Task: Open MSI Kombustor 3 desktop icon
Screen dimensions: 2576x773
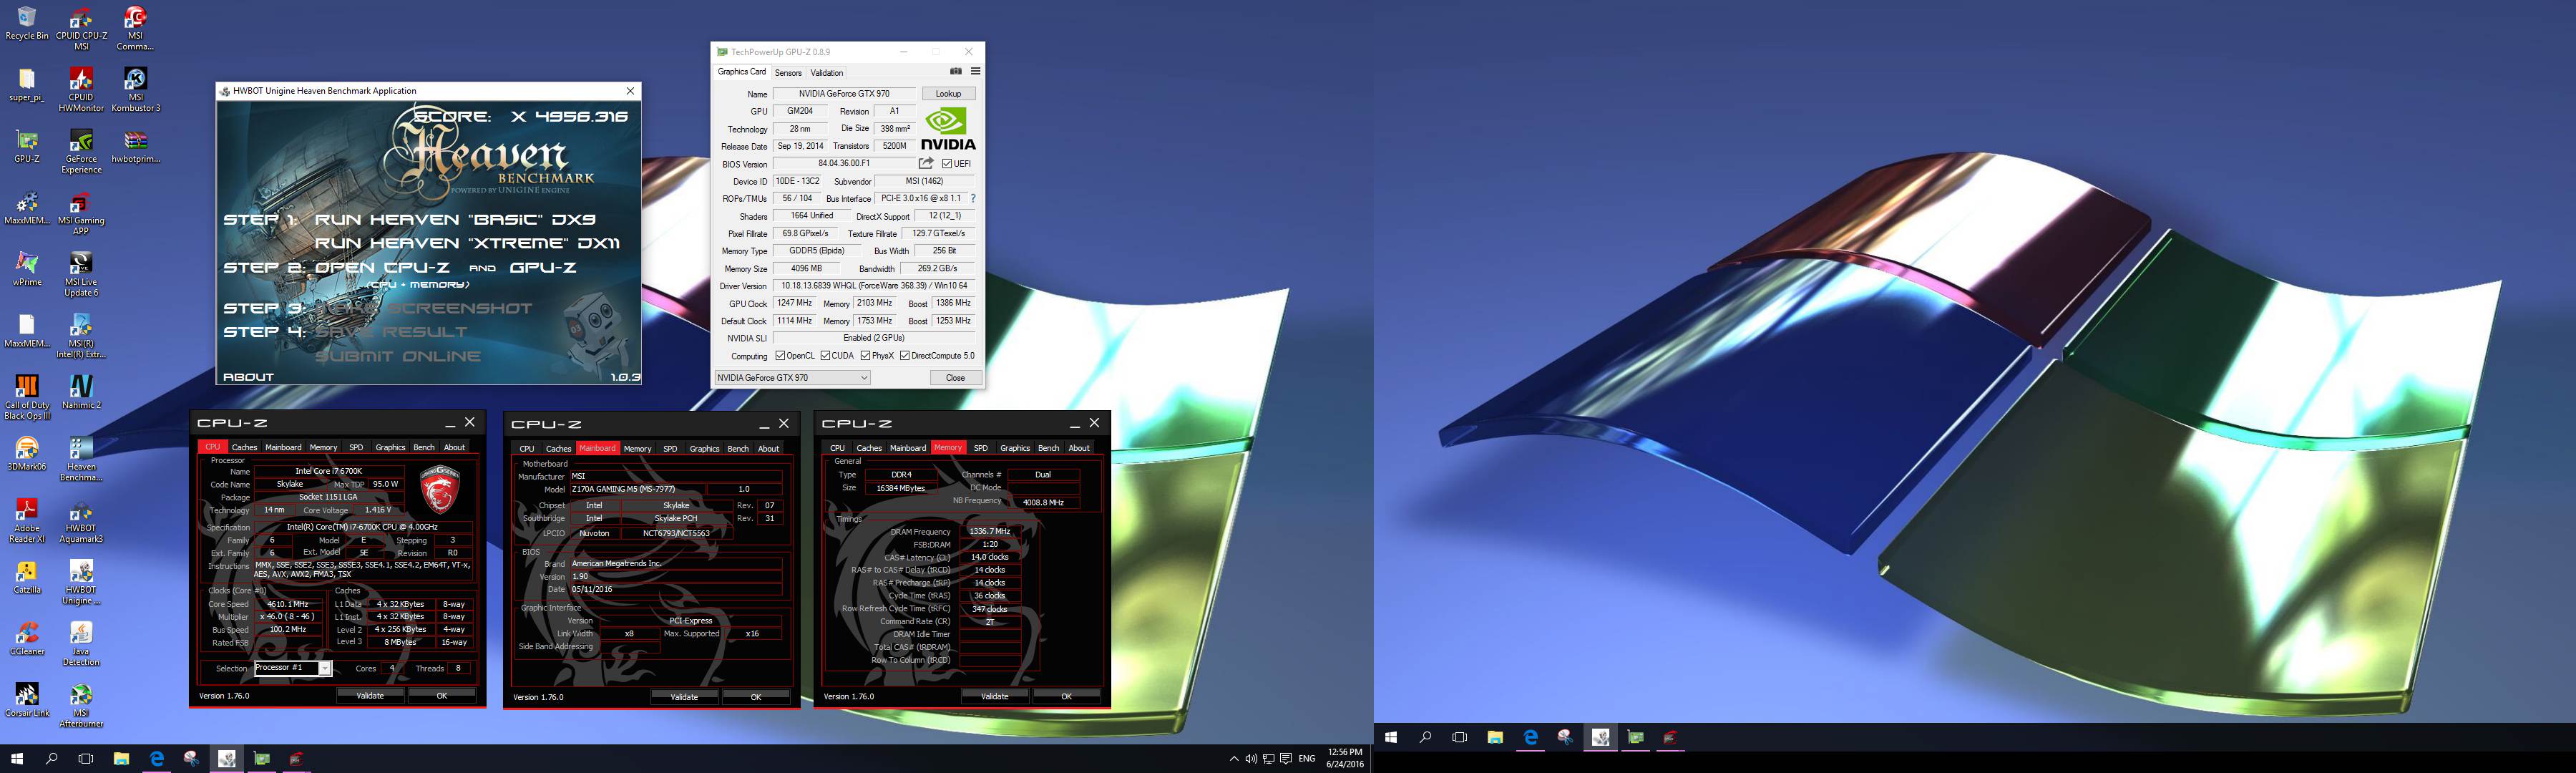Action: coord(135,90)
